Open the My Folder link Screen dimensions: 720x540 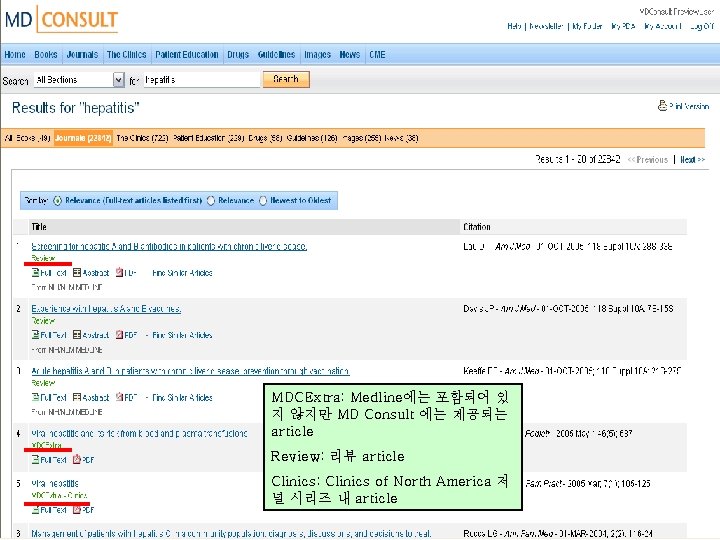click(x=587, y=26)
